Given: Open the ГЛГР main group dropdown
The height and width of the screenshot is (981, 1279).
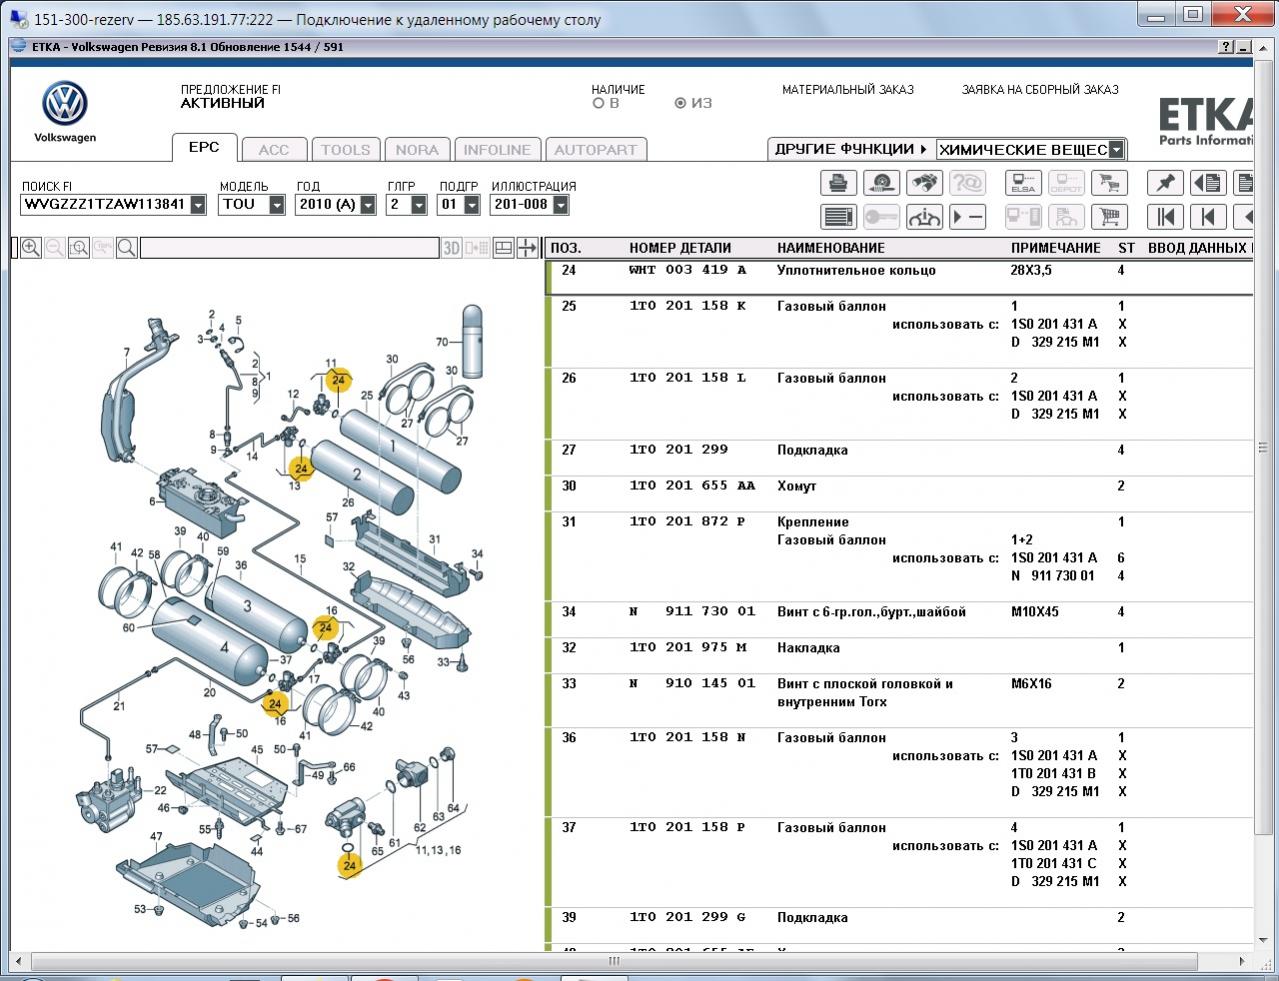Looking at the screenshot, I should point(418,205).
